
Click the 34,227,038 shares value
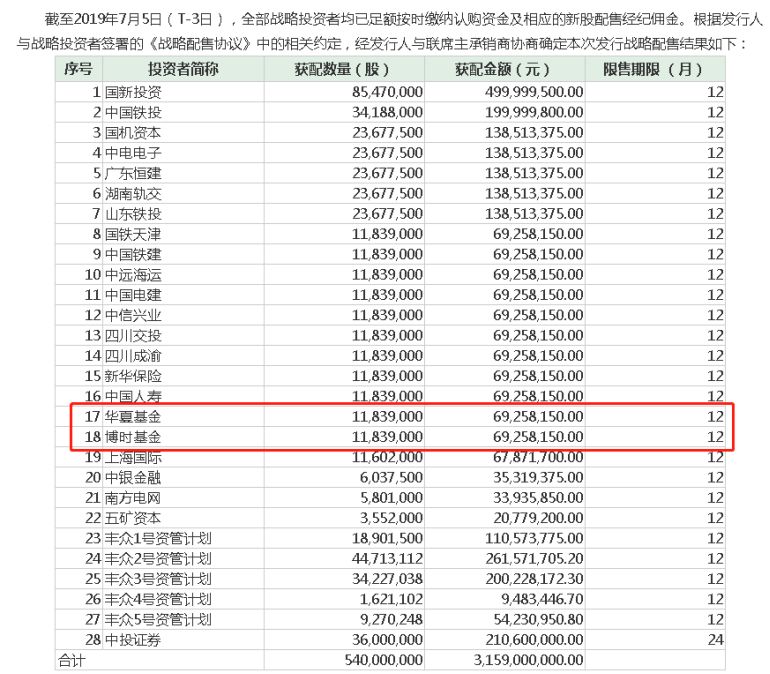coord(387,578)
